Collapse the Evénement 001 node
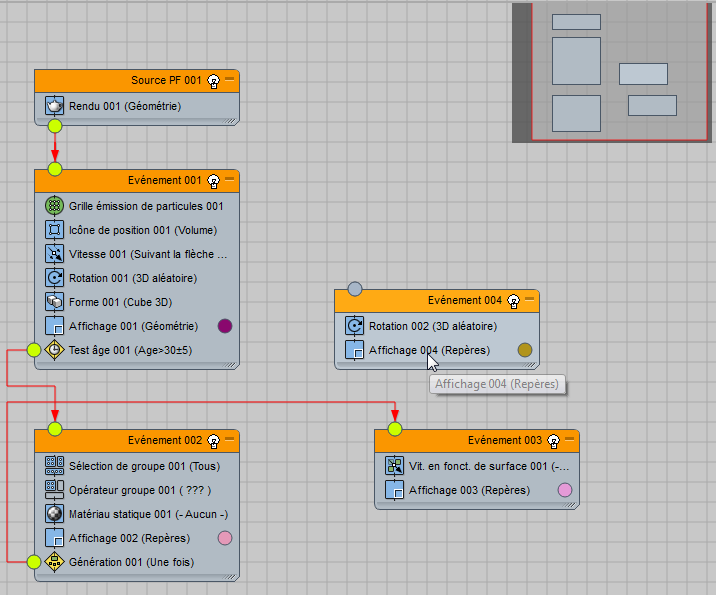Viewport: 716px width, 595px height. coord(229,179)
